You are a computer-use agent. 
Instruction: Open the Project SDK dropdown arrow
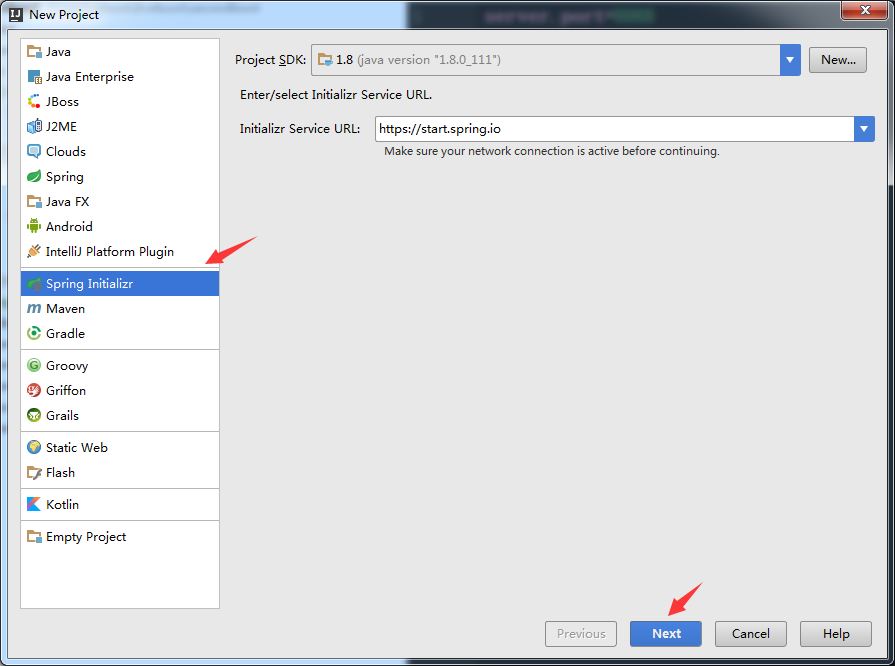coord(790,60)
